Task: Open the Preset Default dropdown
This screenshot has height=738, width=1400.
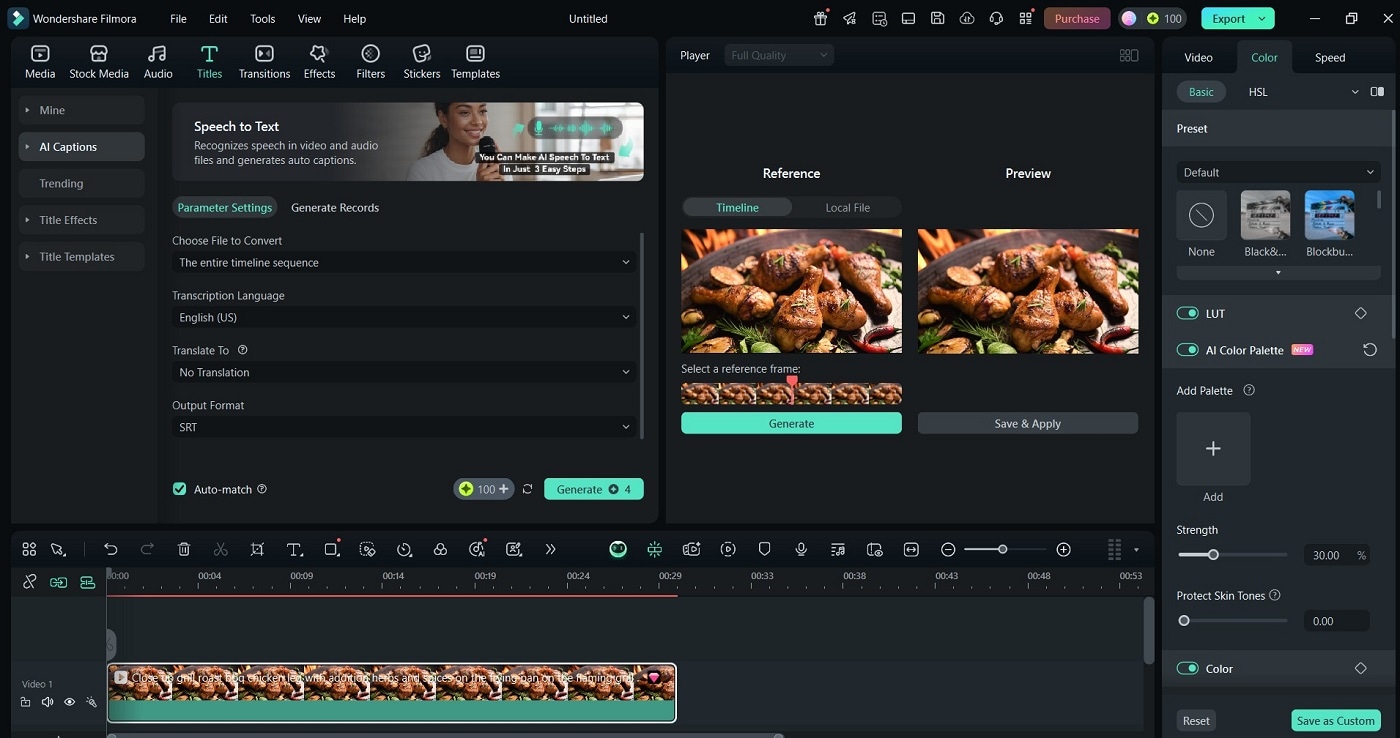Action: (x=1278, y=172)
